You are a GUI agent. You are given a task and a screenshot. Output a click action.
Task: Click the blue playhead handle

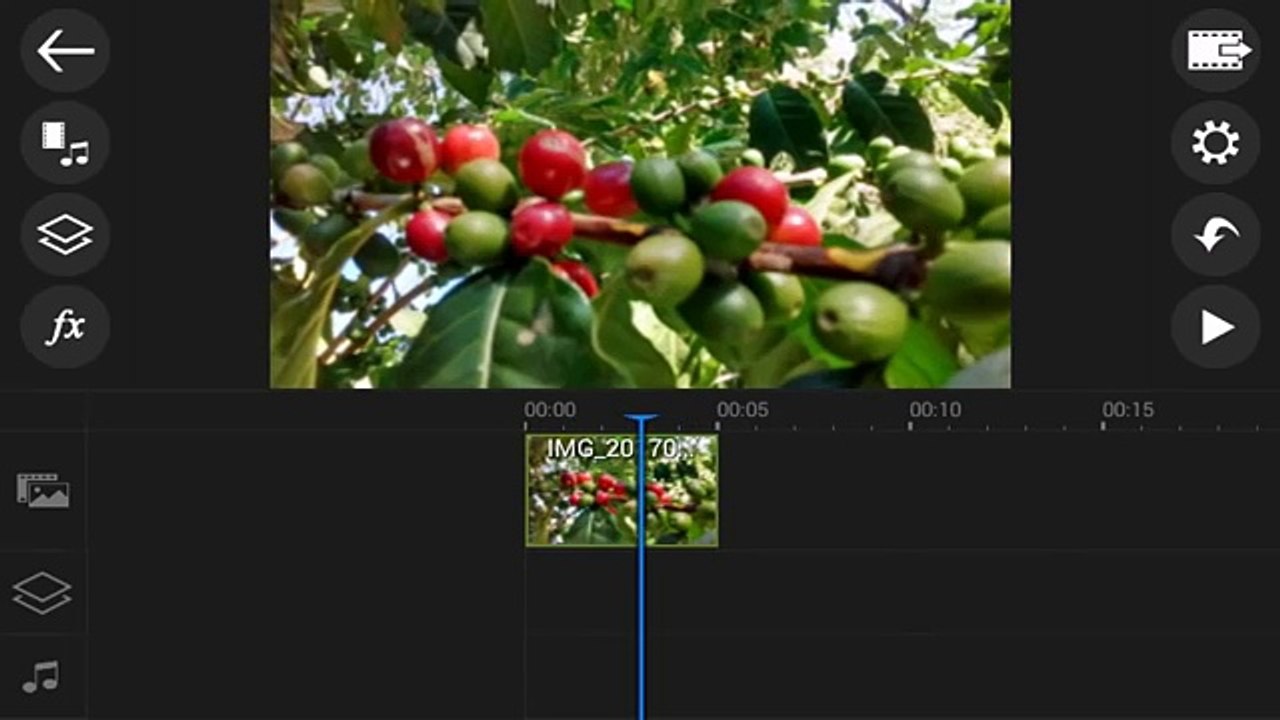tap(641, 420)
